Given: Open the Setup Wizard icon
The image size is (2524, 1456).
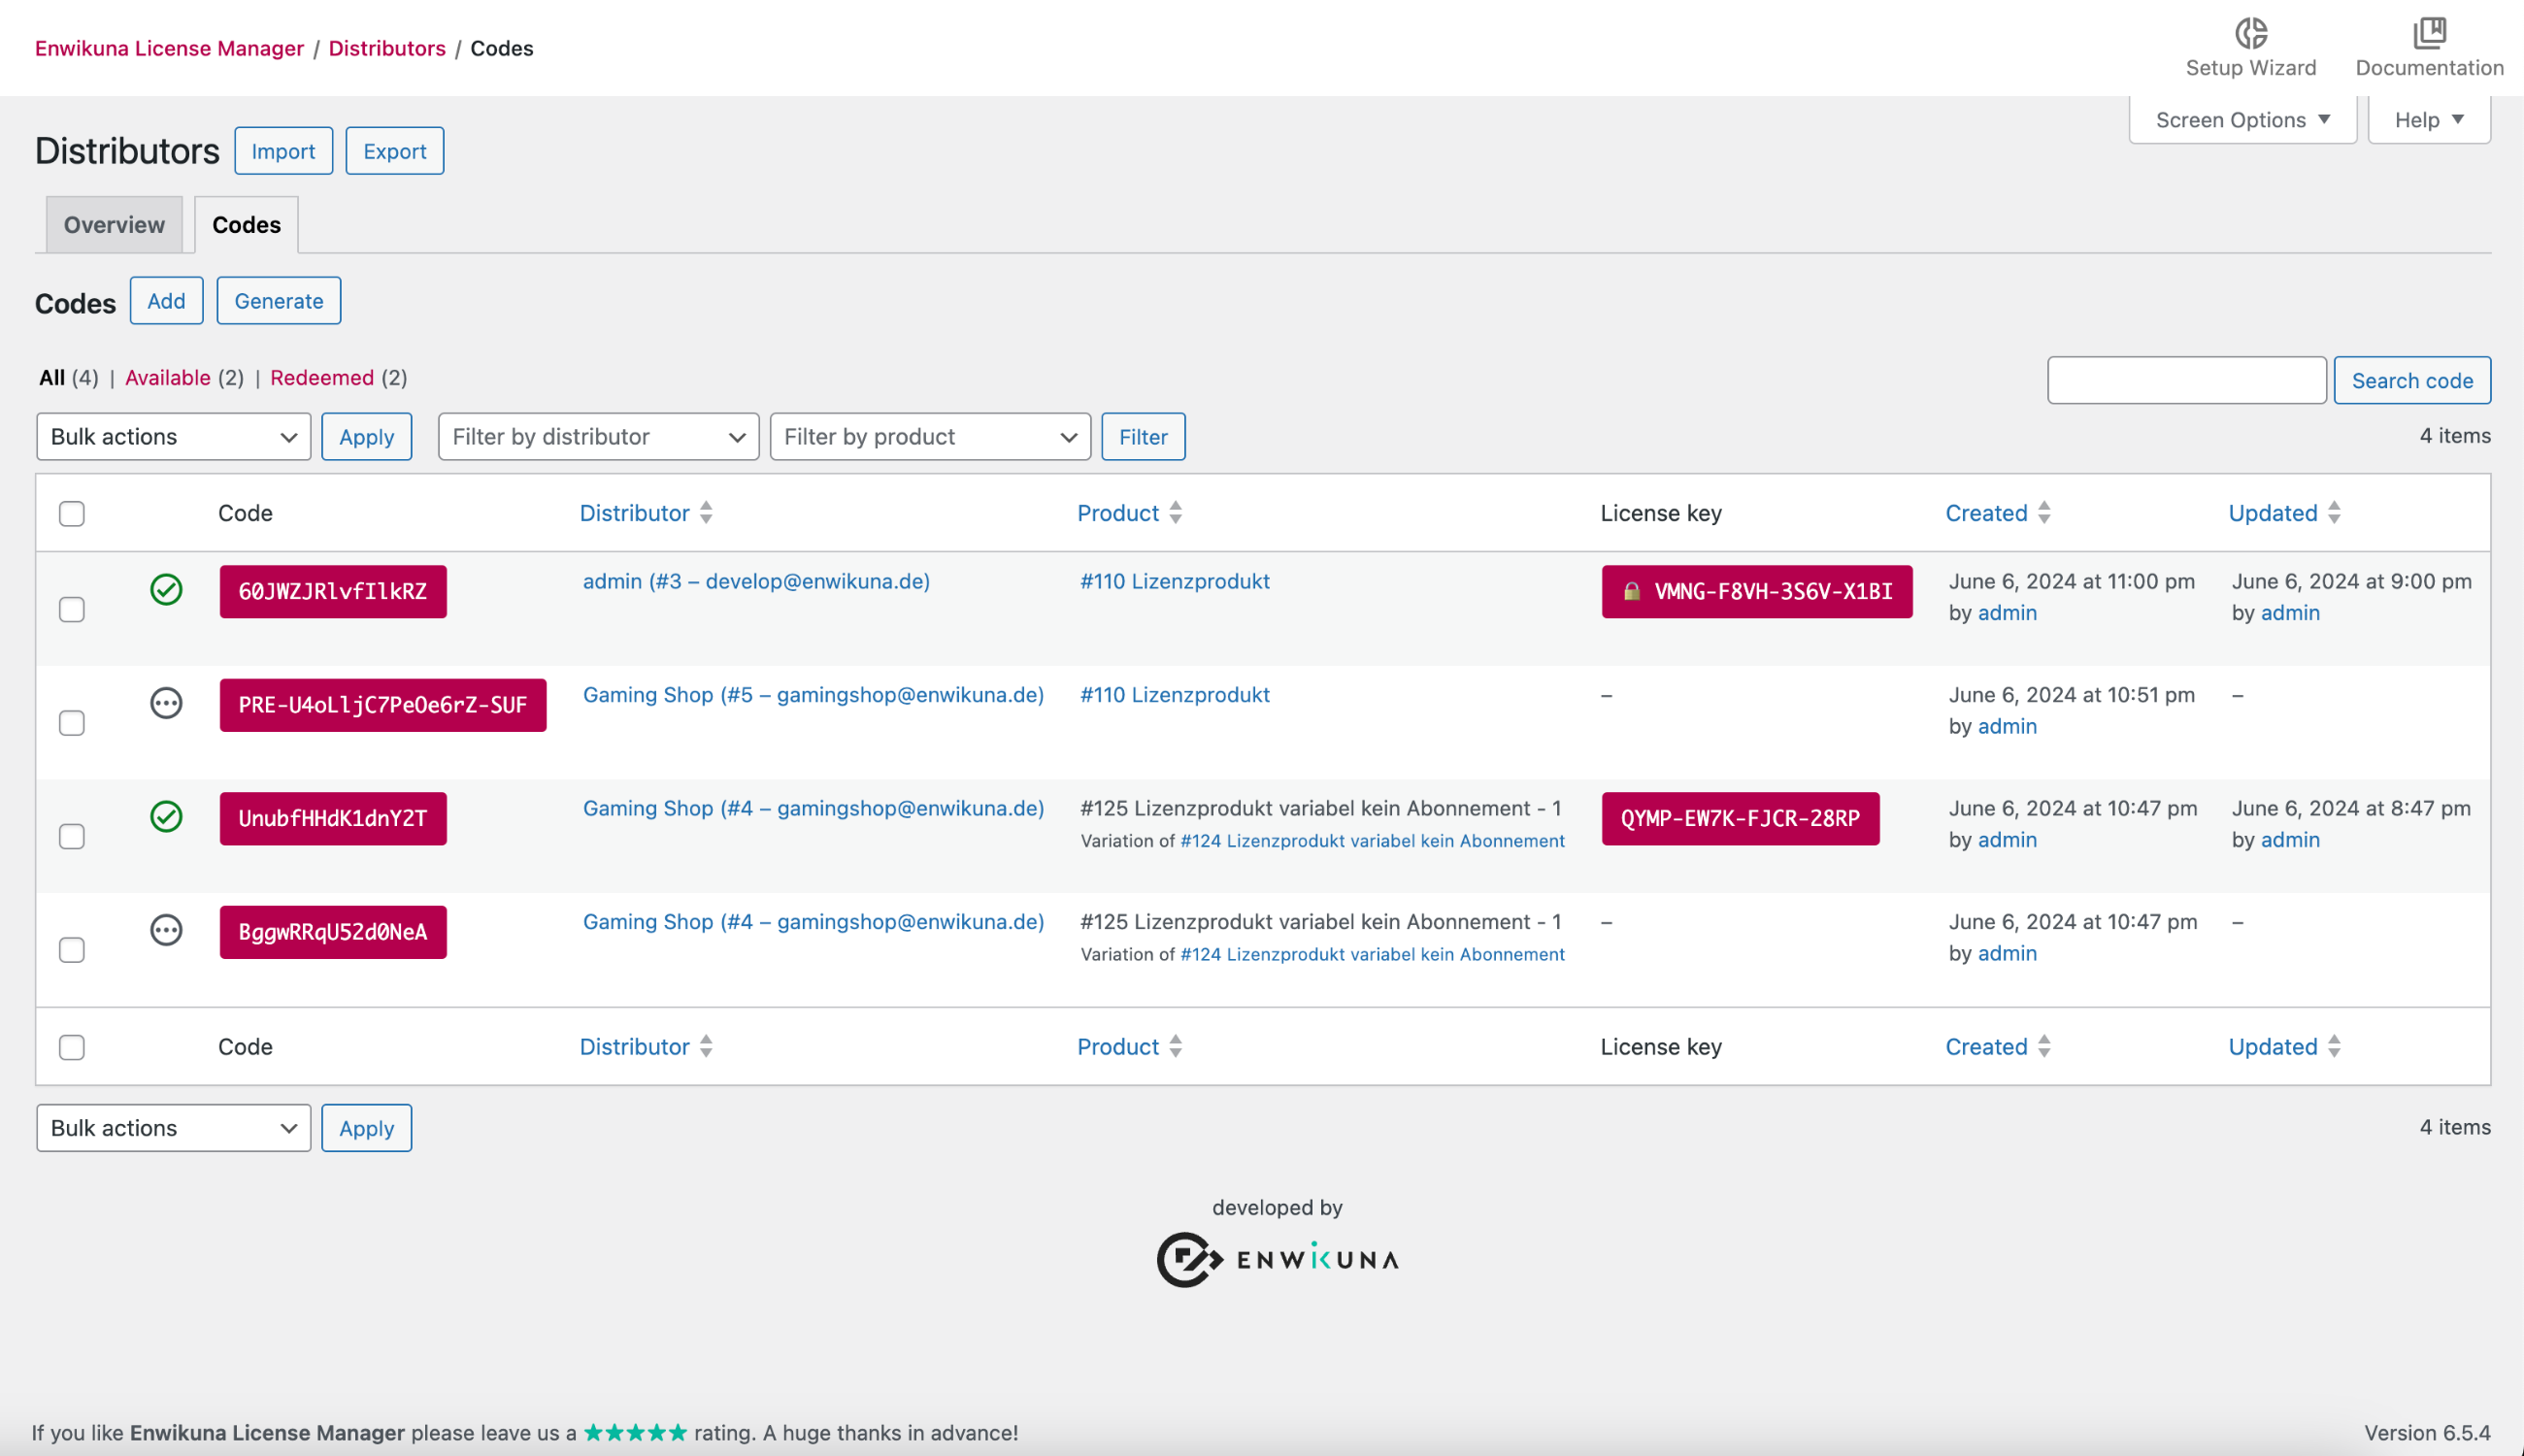Looking at the screenshot, I should (2250, 33).
